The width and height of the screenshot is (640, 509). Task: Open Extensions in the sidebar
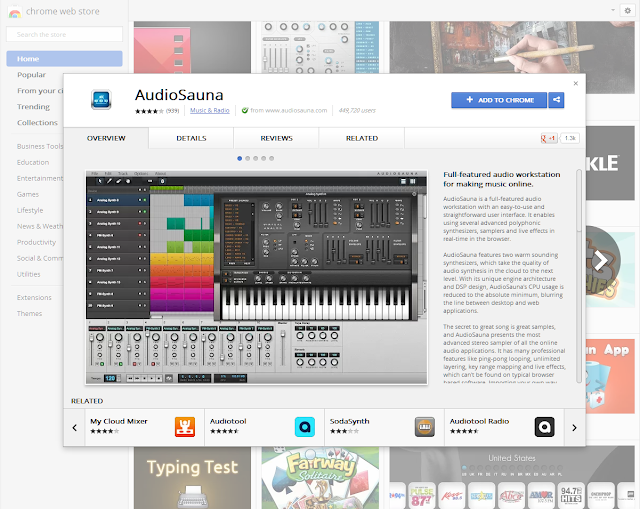click(34, 298)
